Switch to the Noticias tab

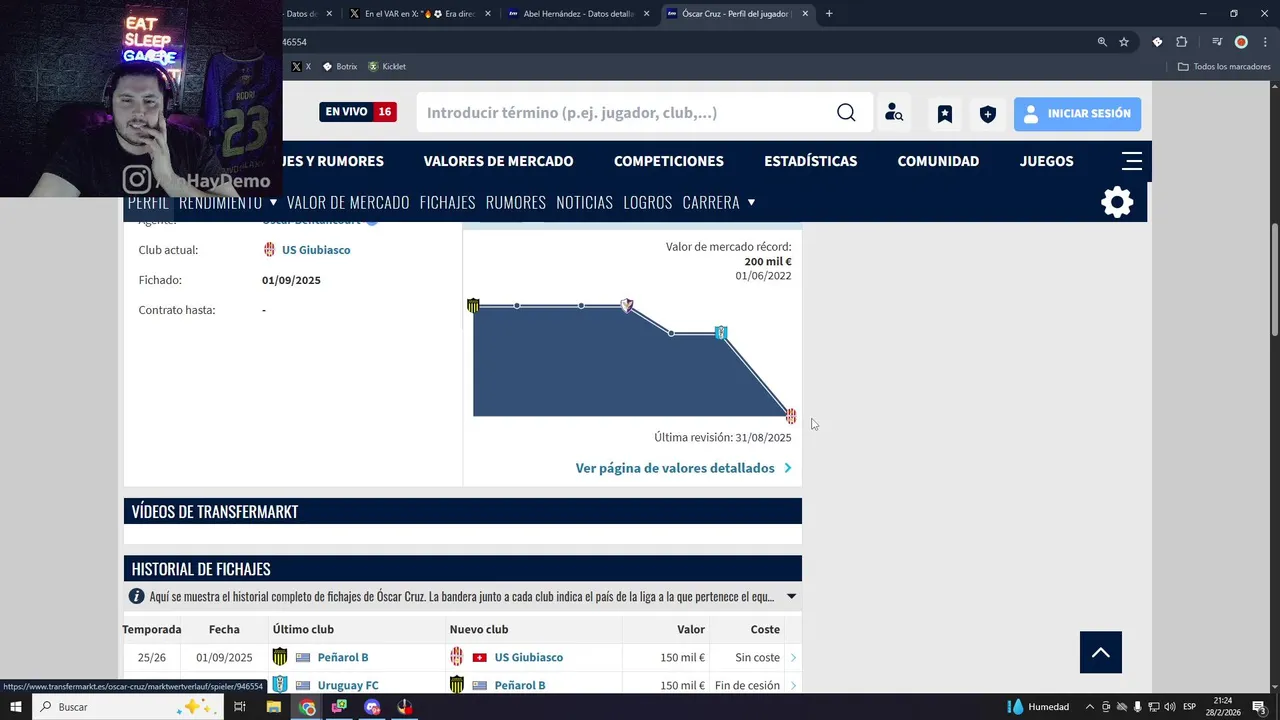coord(584,202)
